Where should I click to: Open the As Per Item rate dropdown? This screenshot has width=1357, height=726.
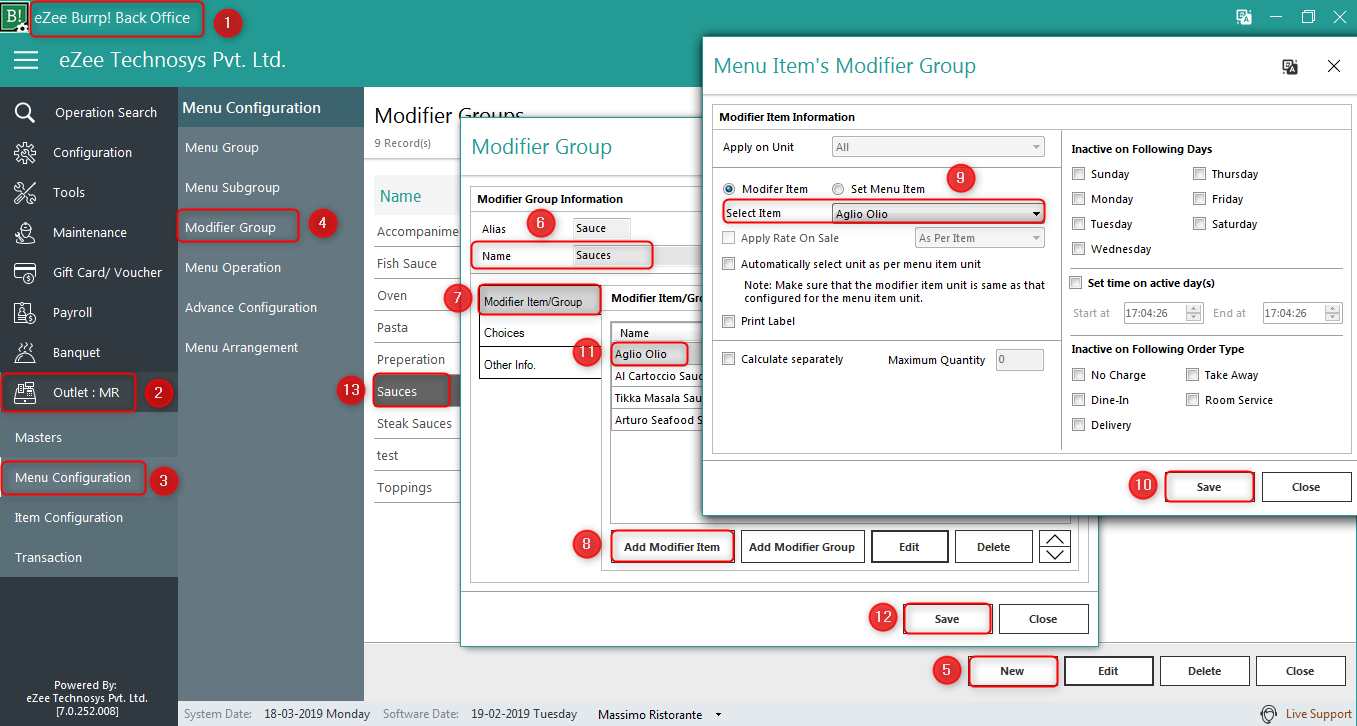tap(980, 238)
